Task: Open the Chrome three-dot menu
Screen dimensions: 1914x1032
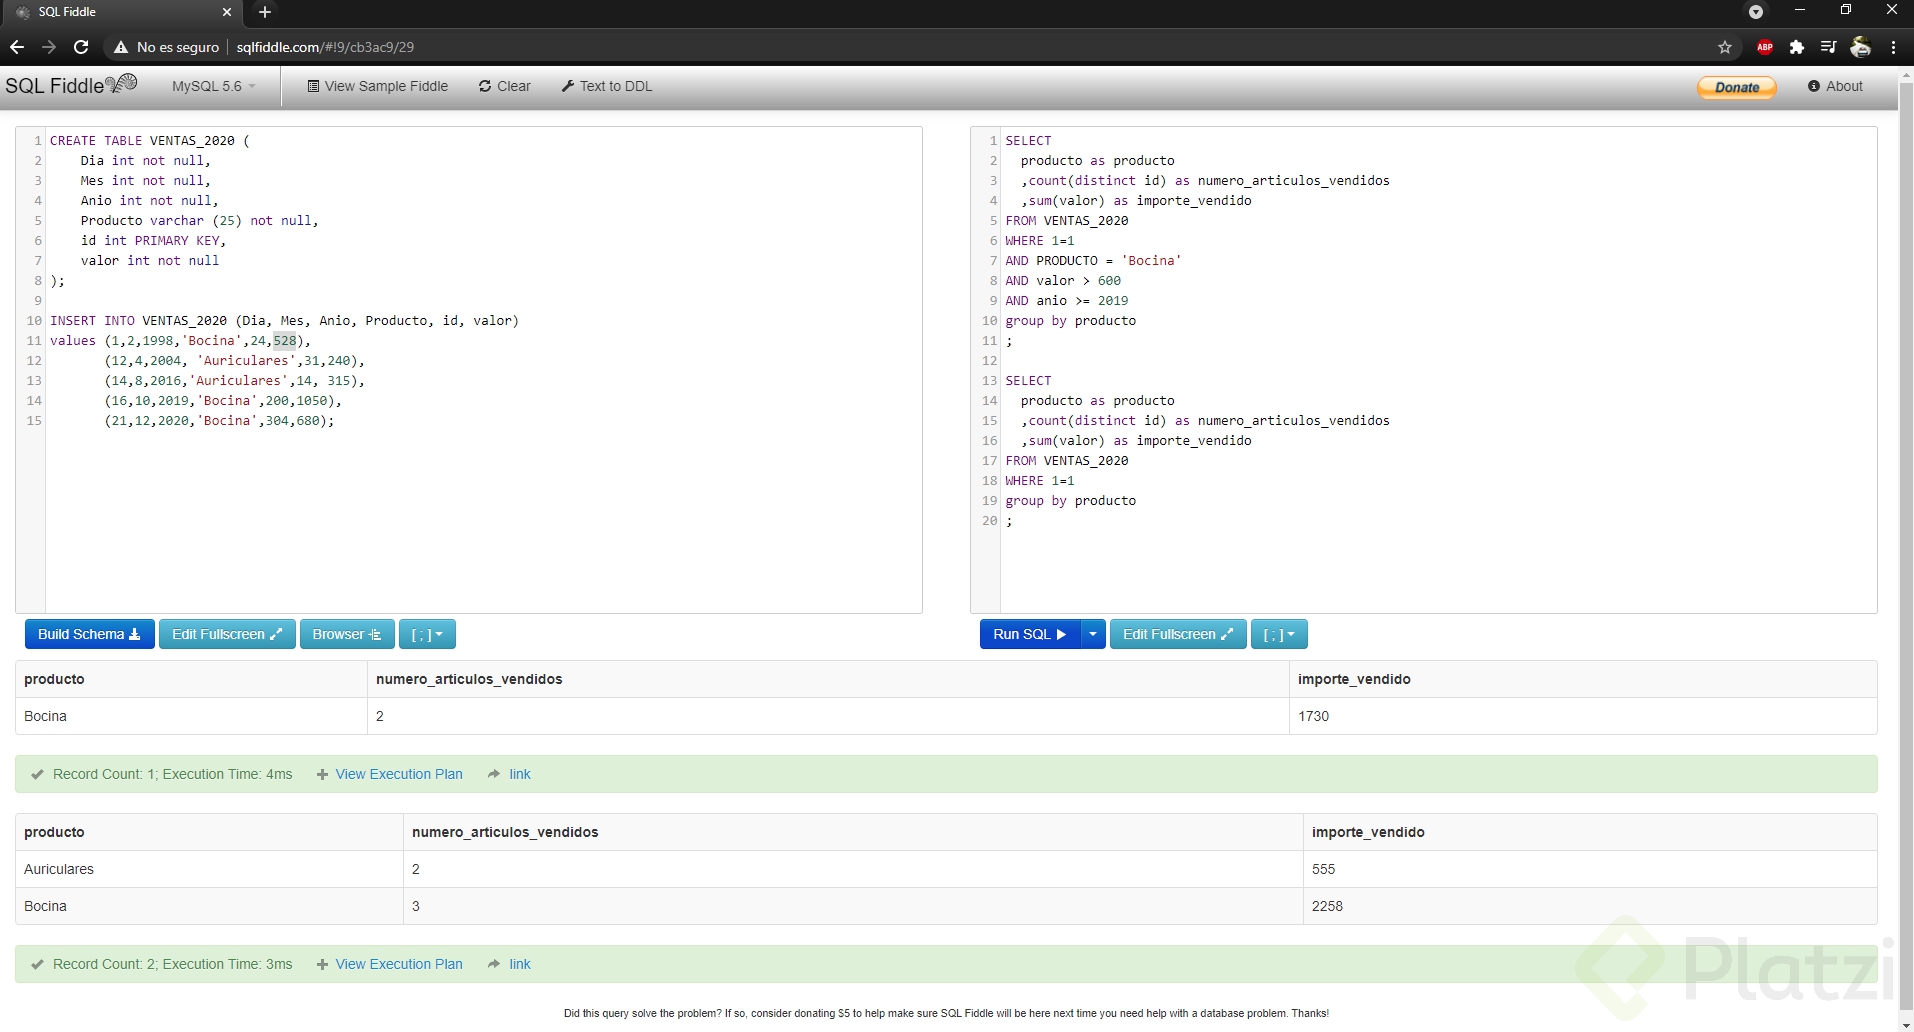Action: [x=1893, y=47]
